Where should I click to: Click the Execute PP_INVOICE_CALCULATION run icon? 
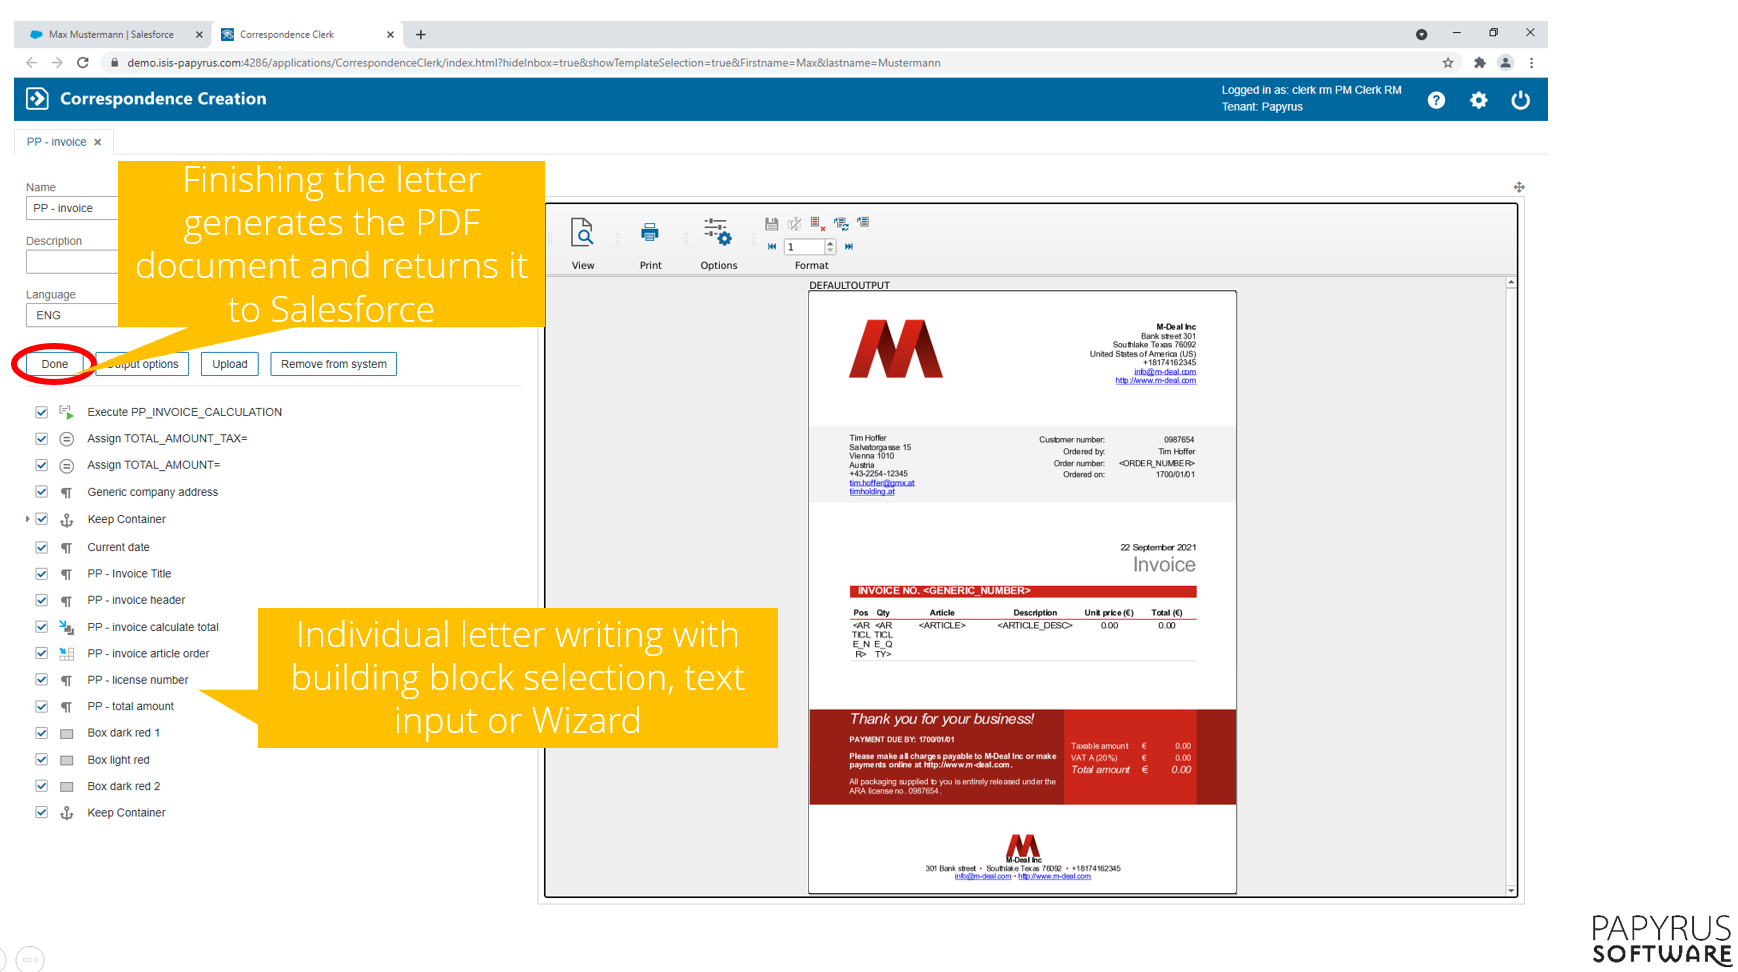(x=67, y=412)
